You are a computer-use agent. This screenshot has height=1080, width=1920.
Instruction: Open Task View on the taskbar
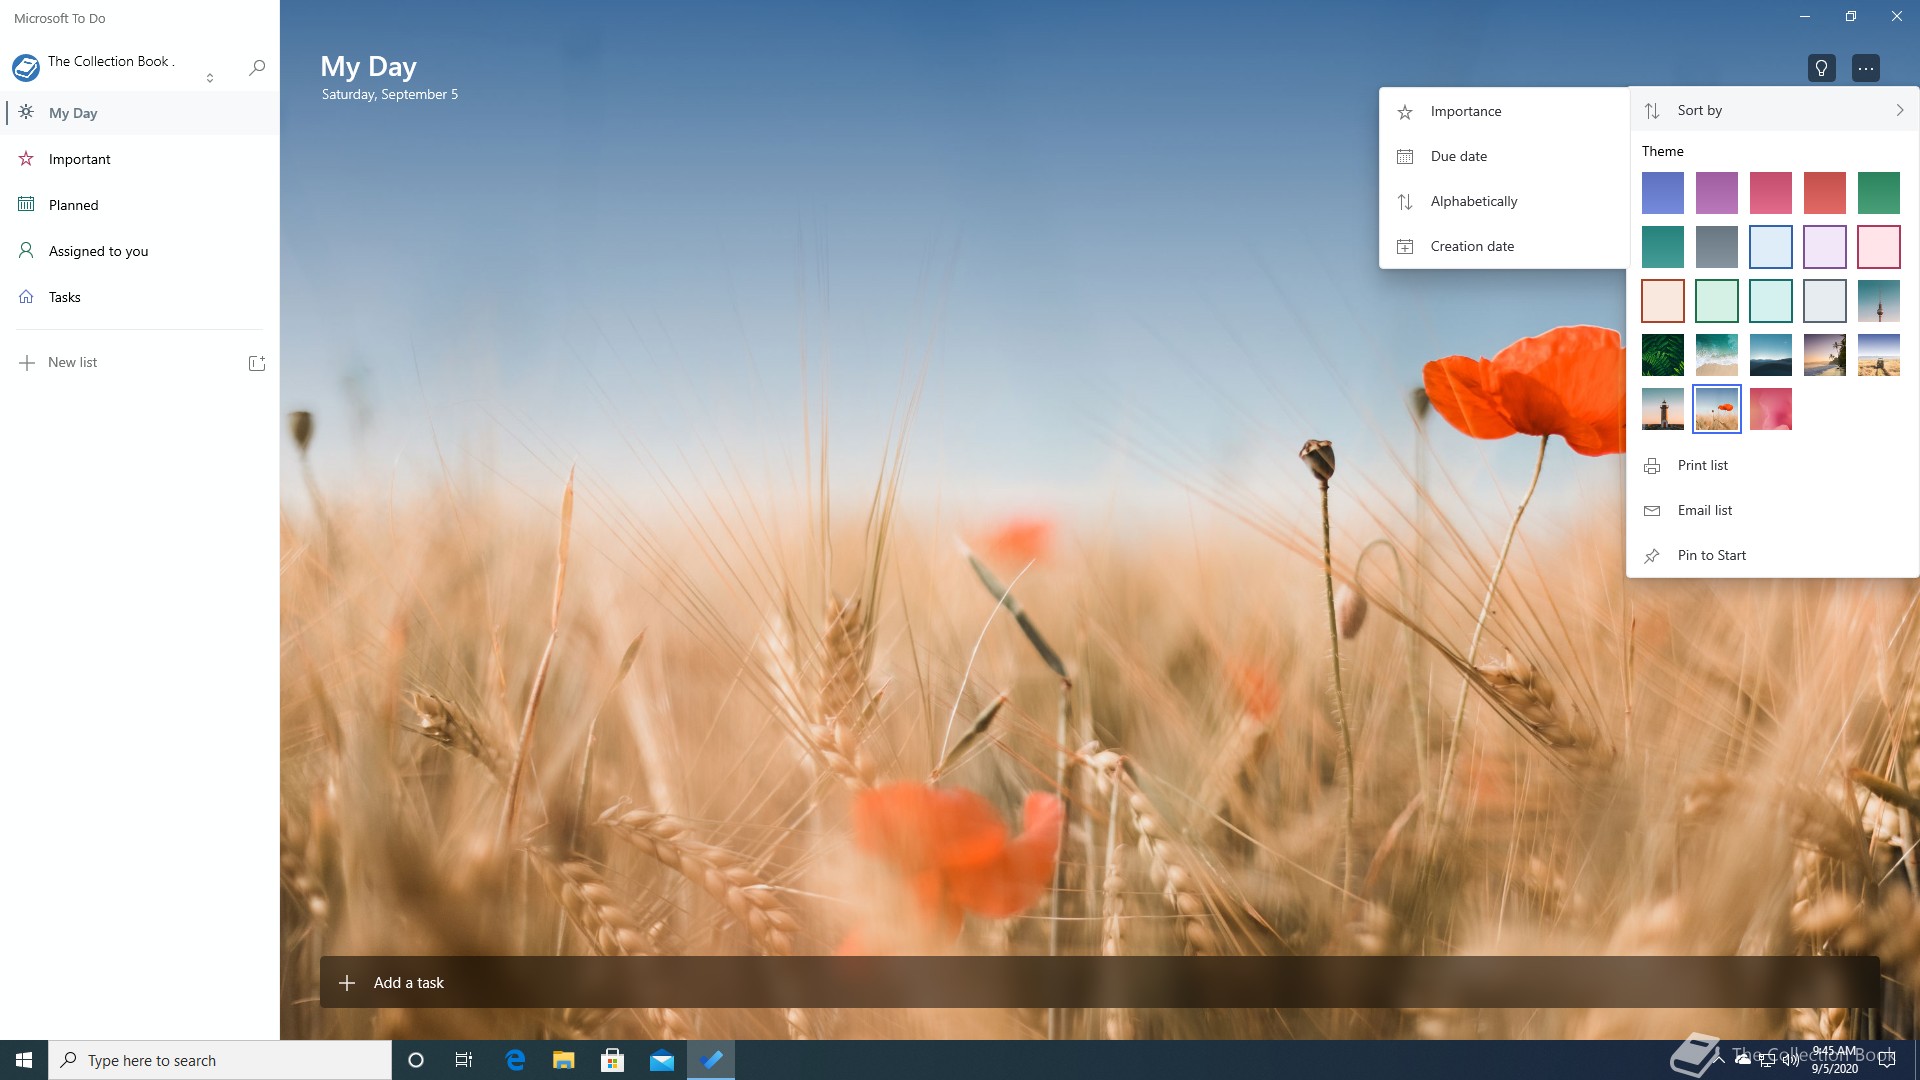464,1060
